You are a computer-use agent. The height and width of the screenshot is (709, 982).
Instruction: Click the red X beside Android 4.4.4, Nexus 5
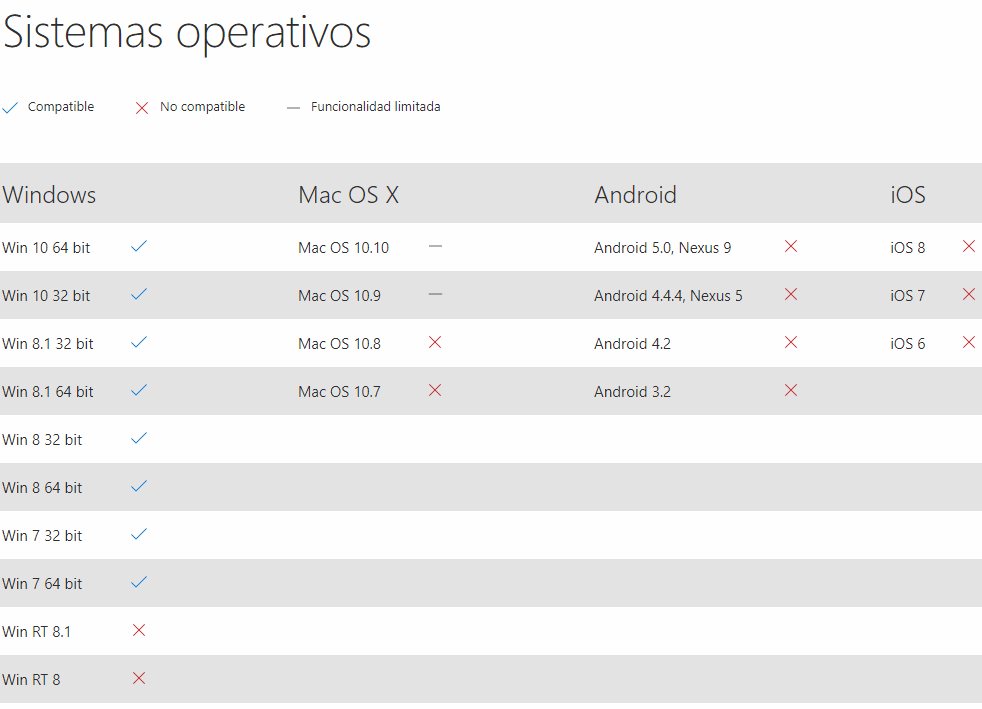click(x=791, y=294)
